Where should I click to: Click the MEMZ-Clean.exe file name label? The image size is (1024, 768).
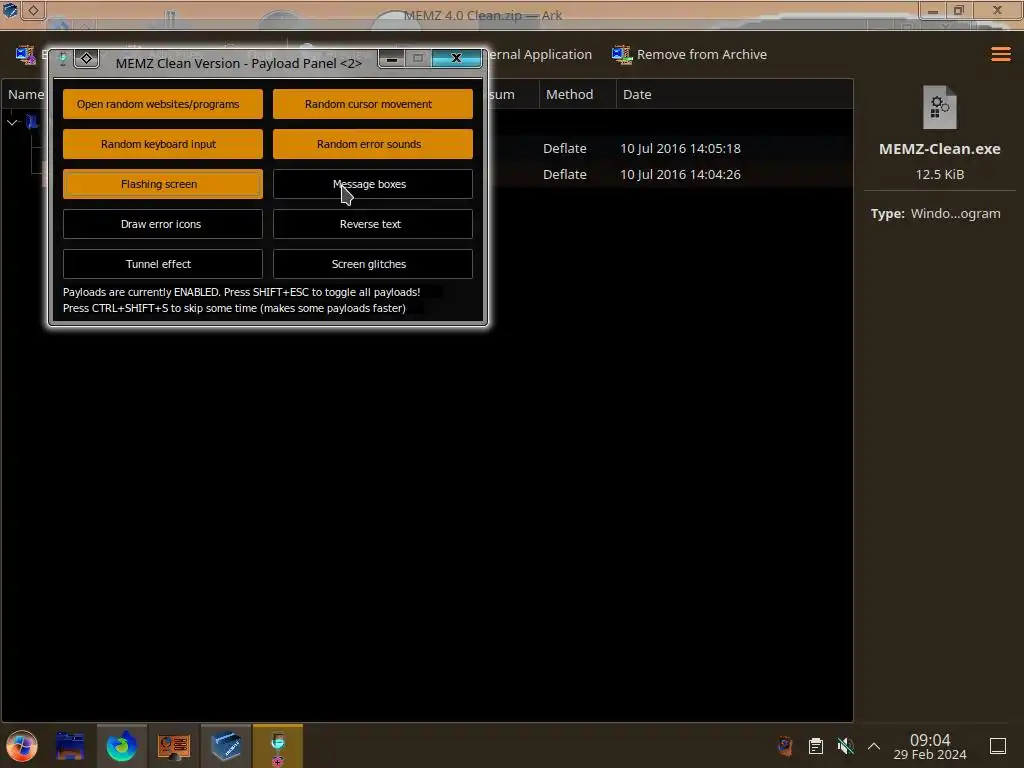point(939,149)
